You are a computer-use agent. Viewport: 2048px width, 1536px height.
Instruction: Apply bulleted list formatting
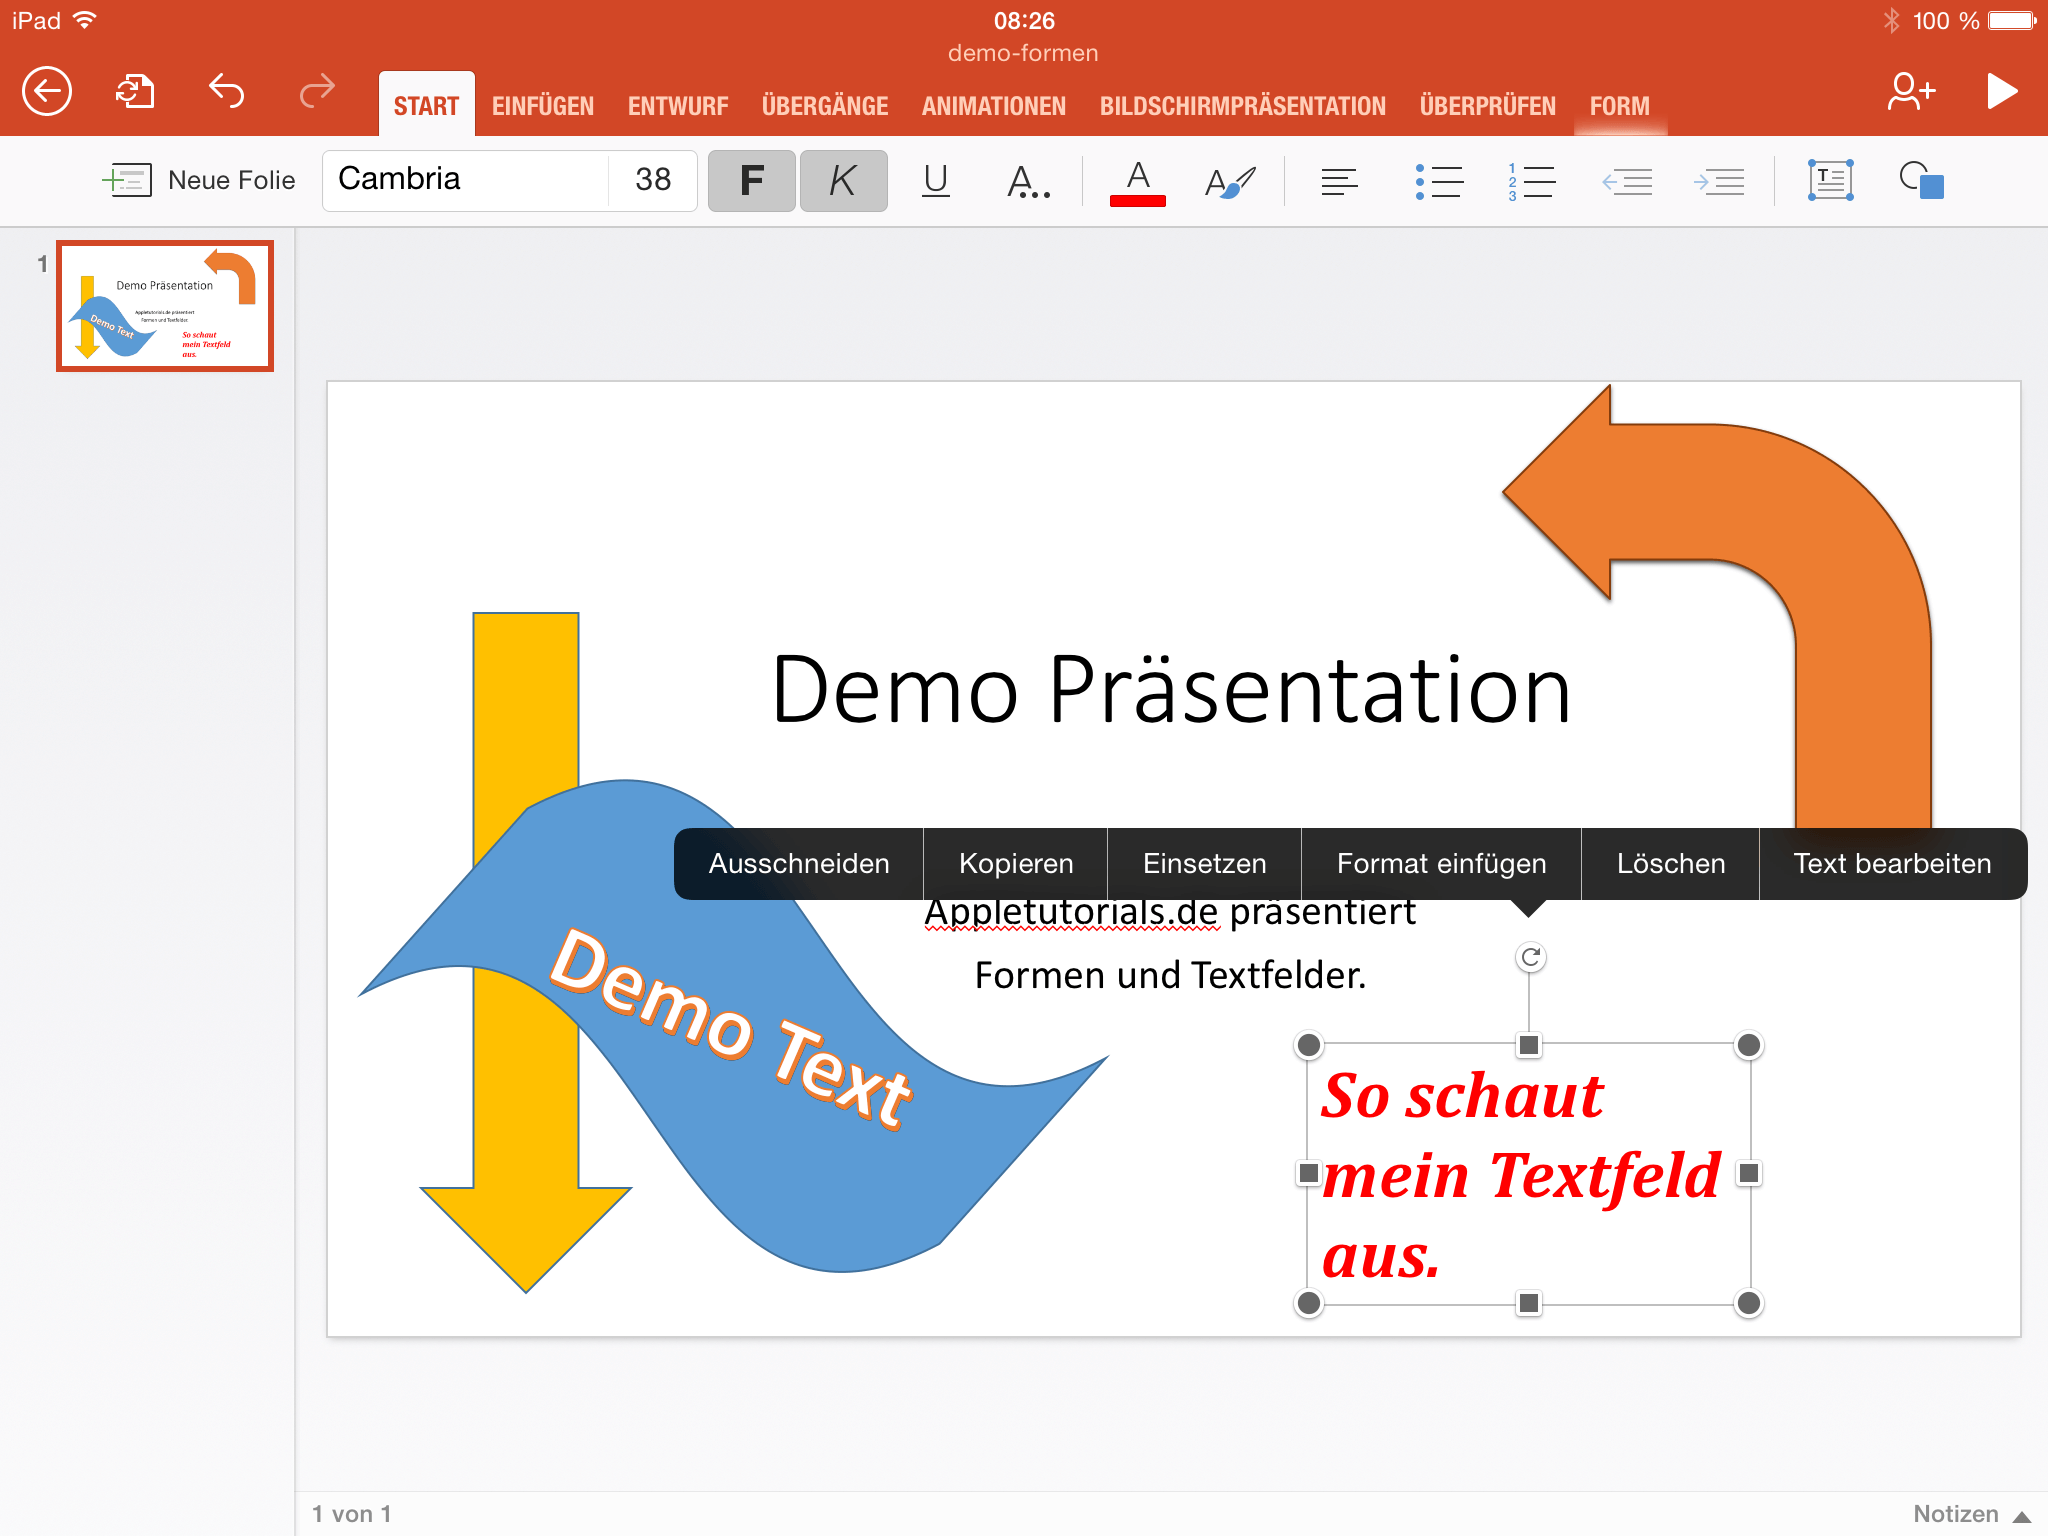(1439, 181)
